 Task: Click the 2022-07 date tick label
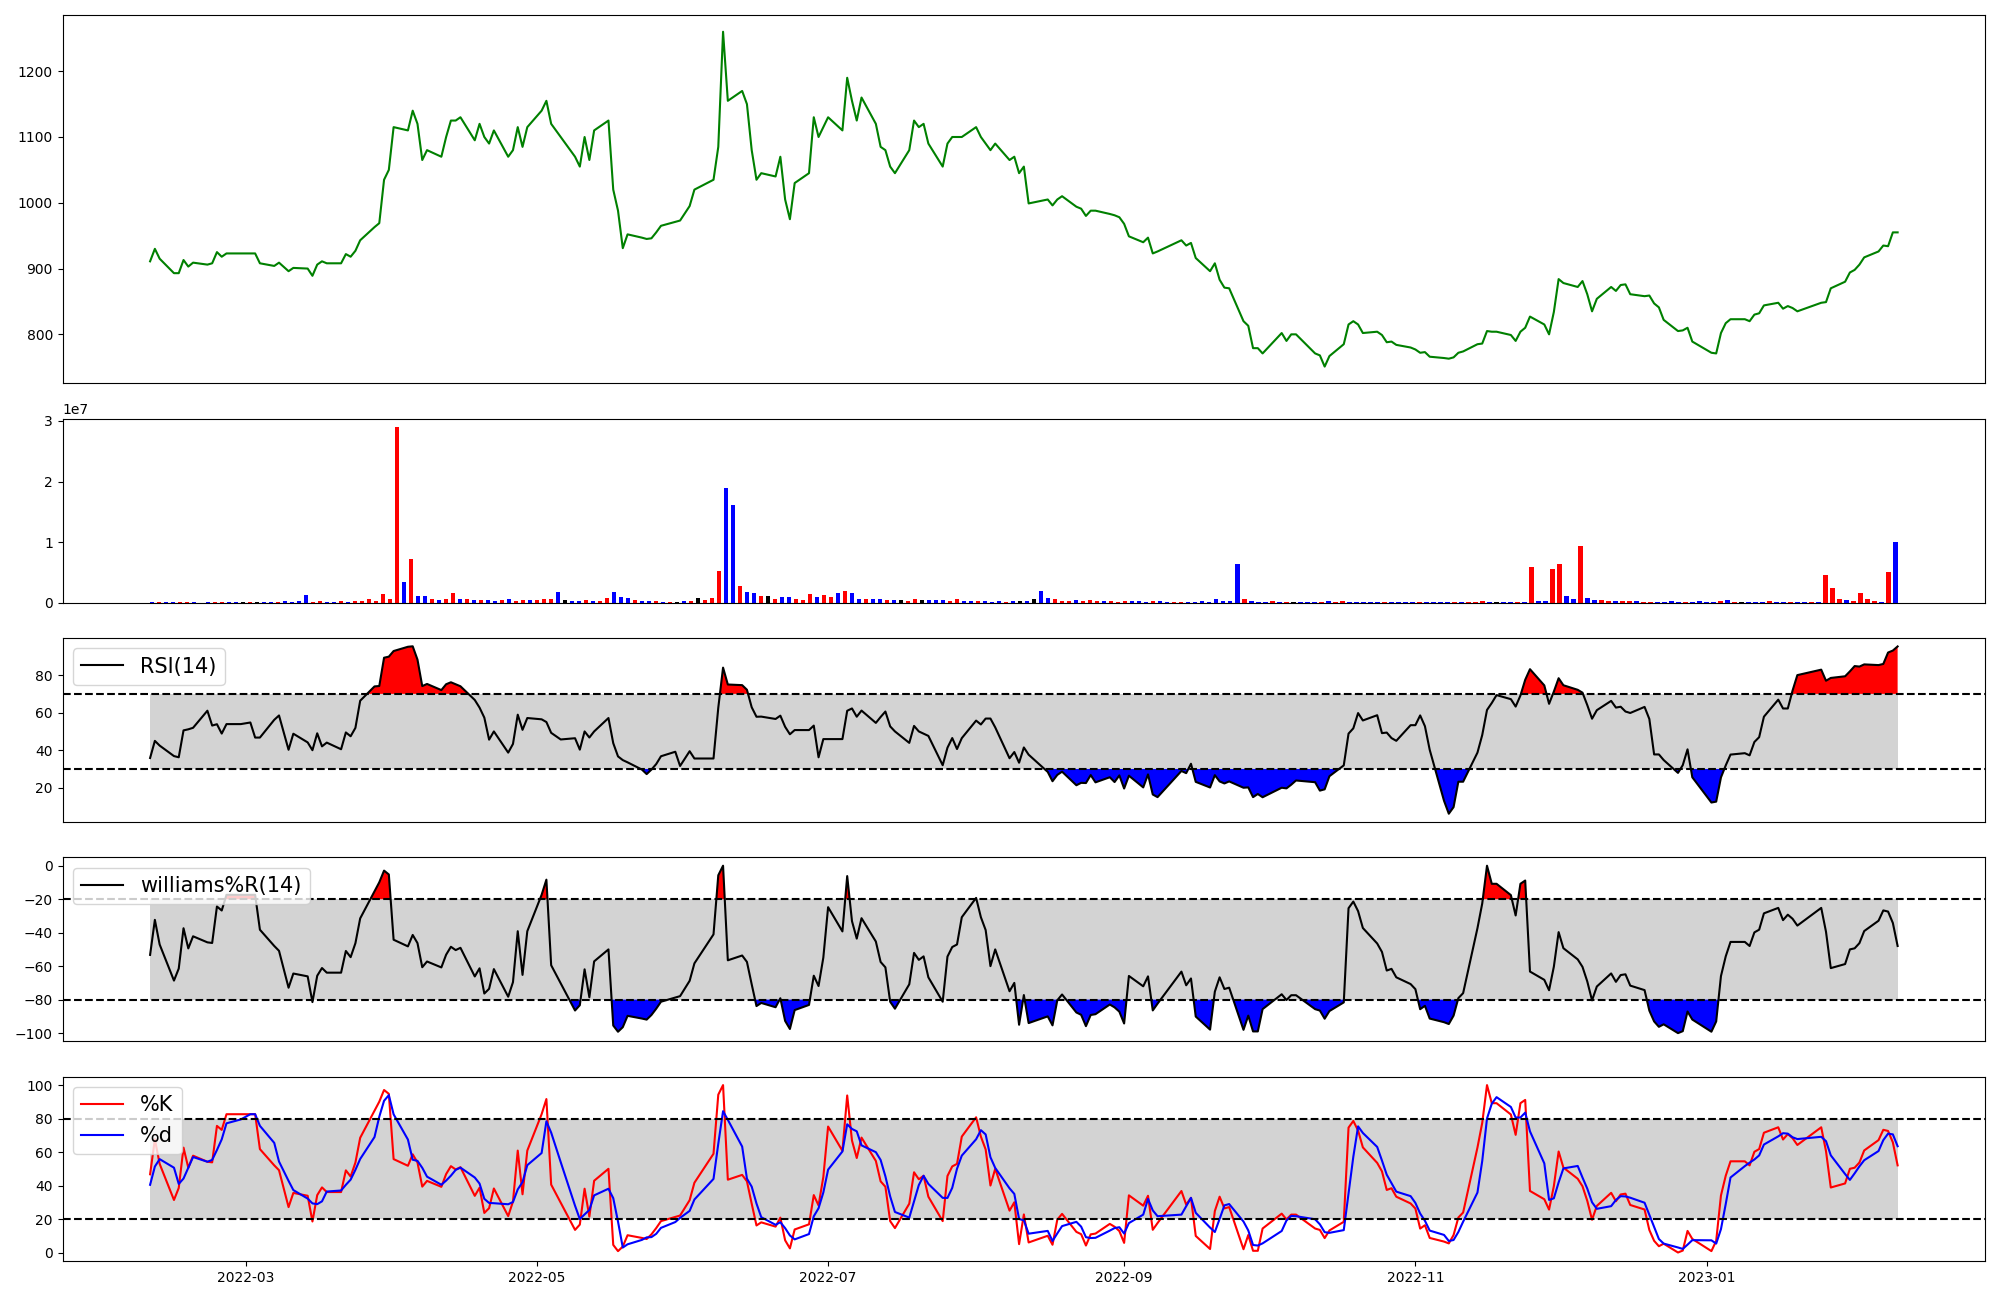pos(828,1277)
